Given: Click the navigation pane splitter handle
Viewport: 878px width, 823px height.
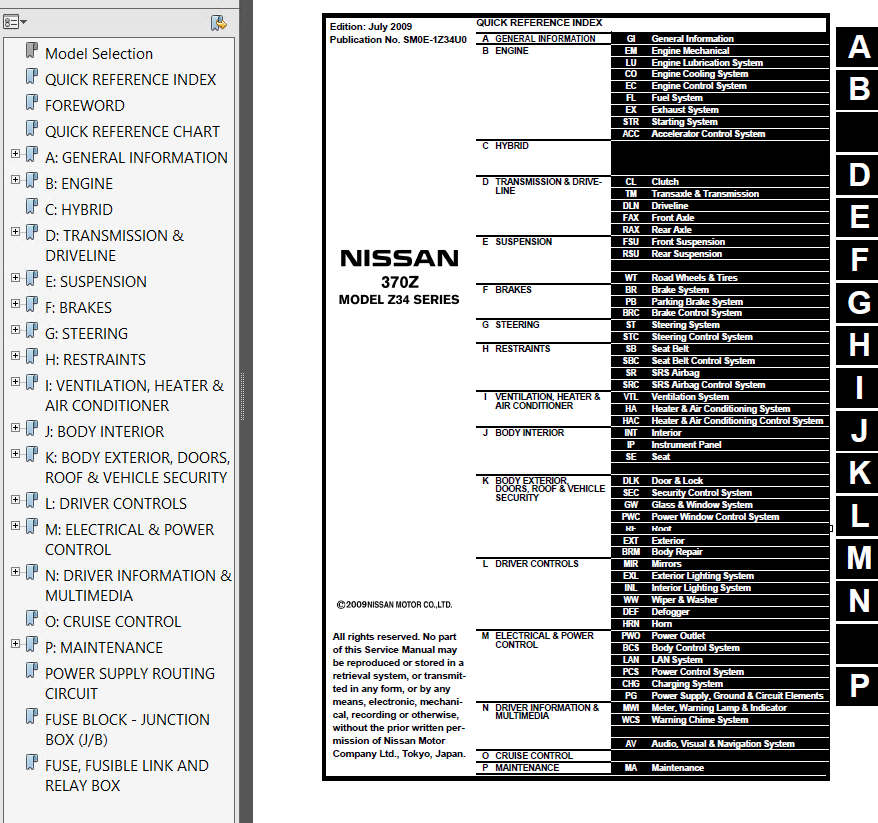Looking at the screenshot, I should click(242, 396).
